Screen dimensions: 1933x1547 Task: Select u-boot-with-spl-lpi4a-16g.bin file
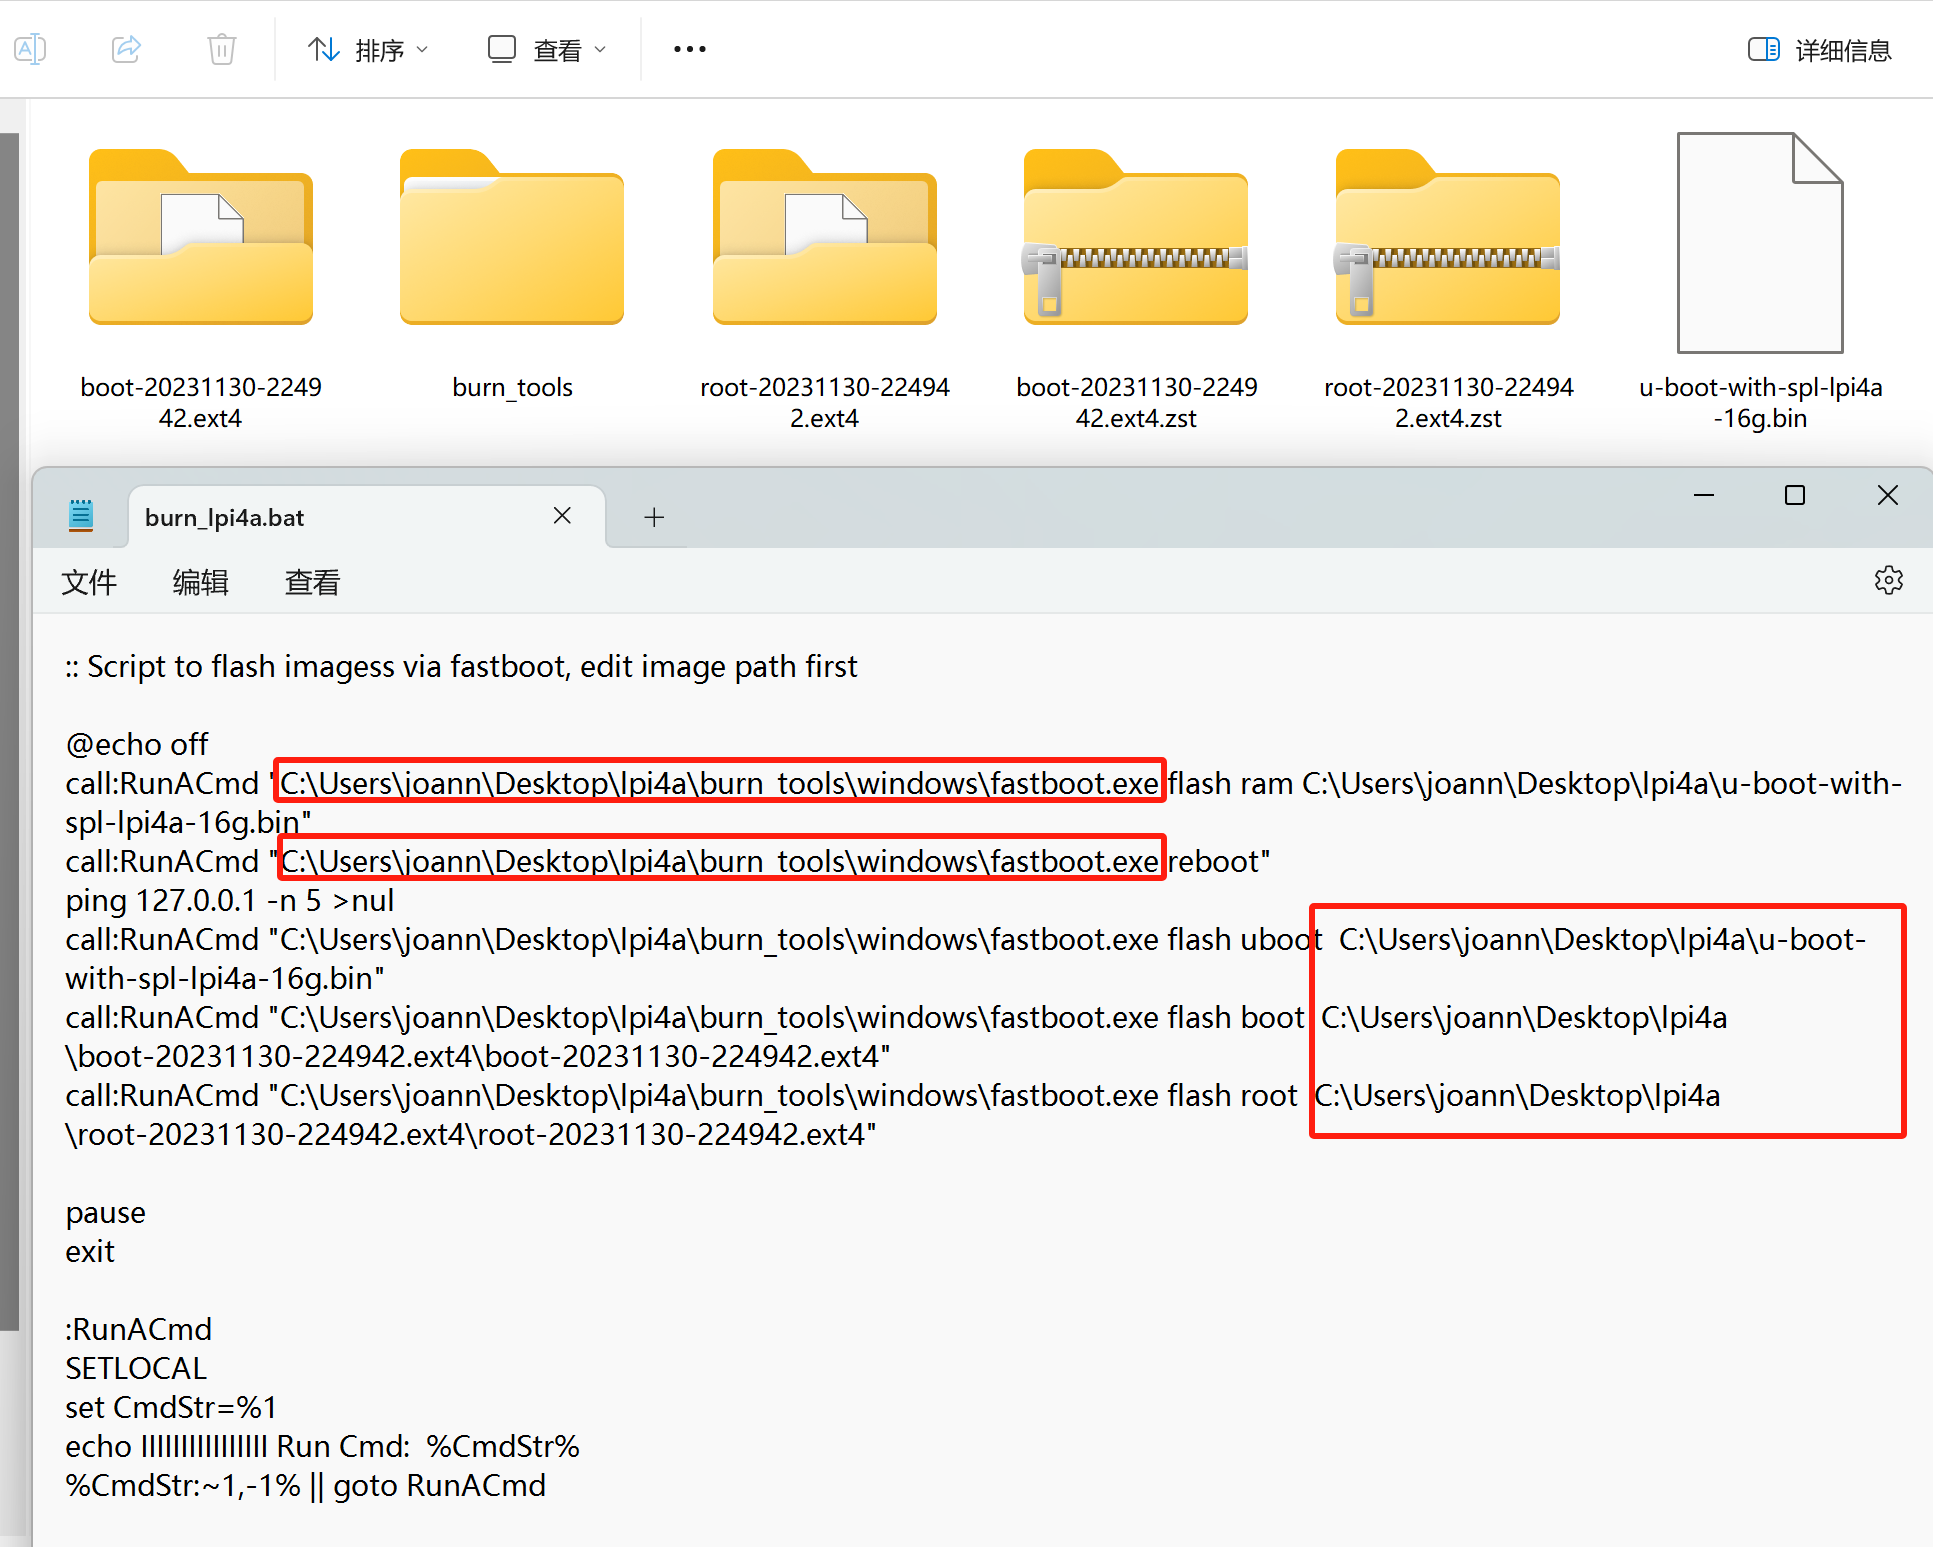click(x=1759, y=244)
